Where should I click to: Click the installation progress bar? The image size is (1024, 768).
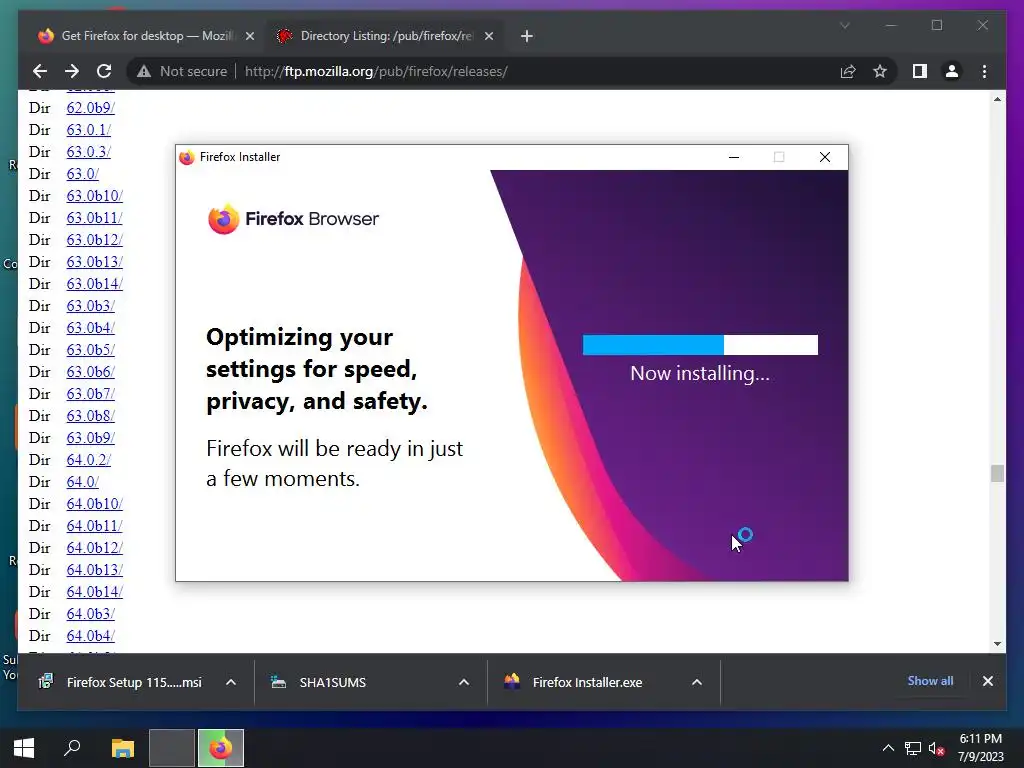700,345
